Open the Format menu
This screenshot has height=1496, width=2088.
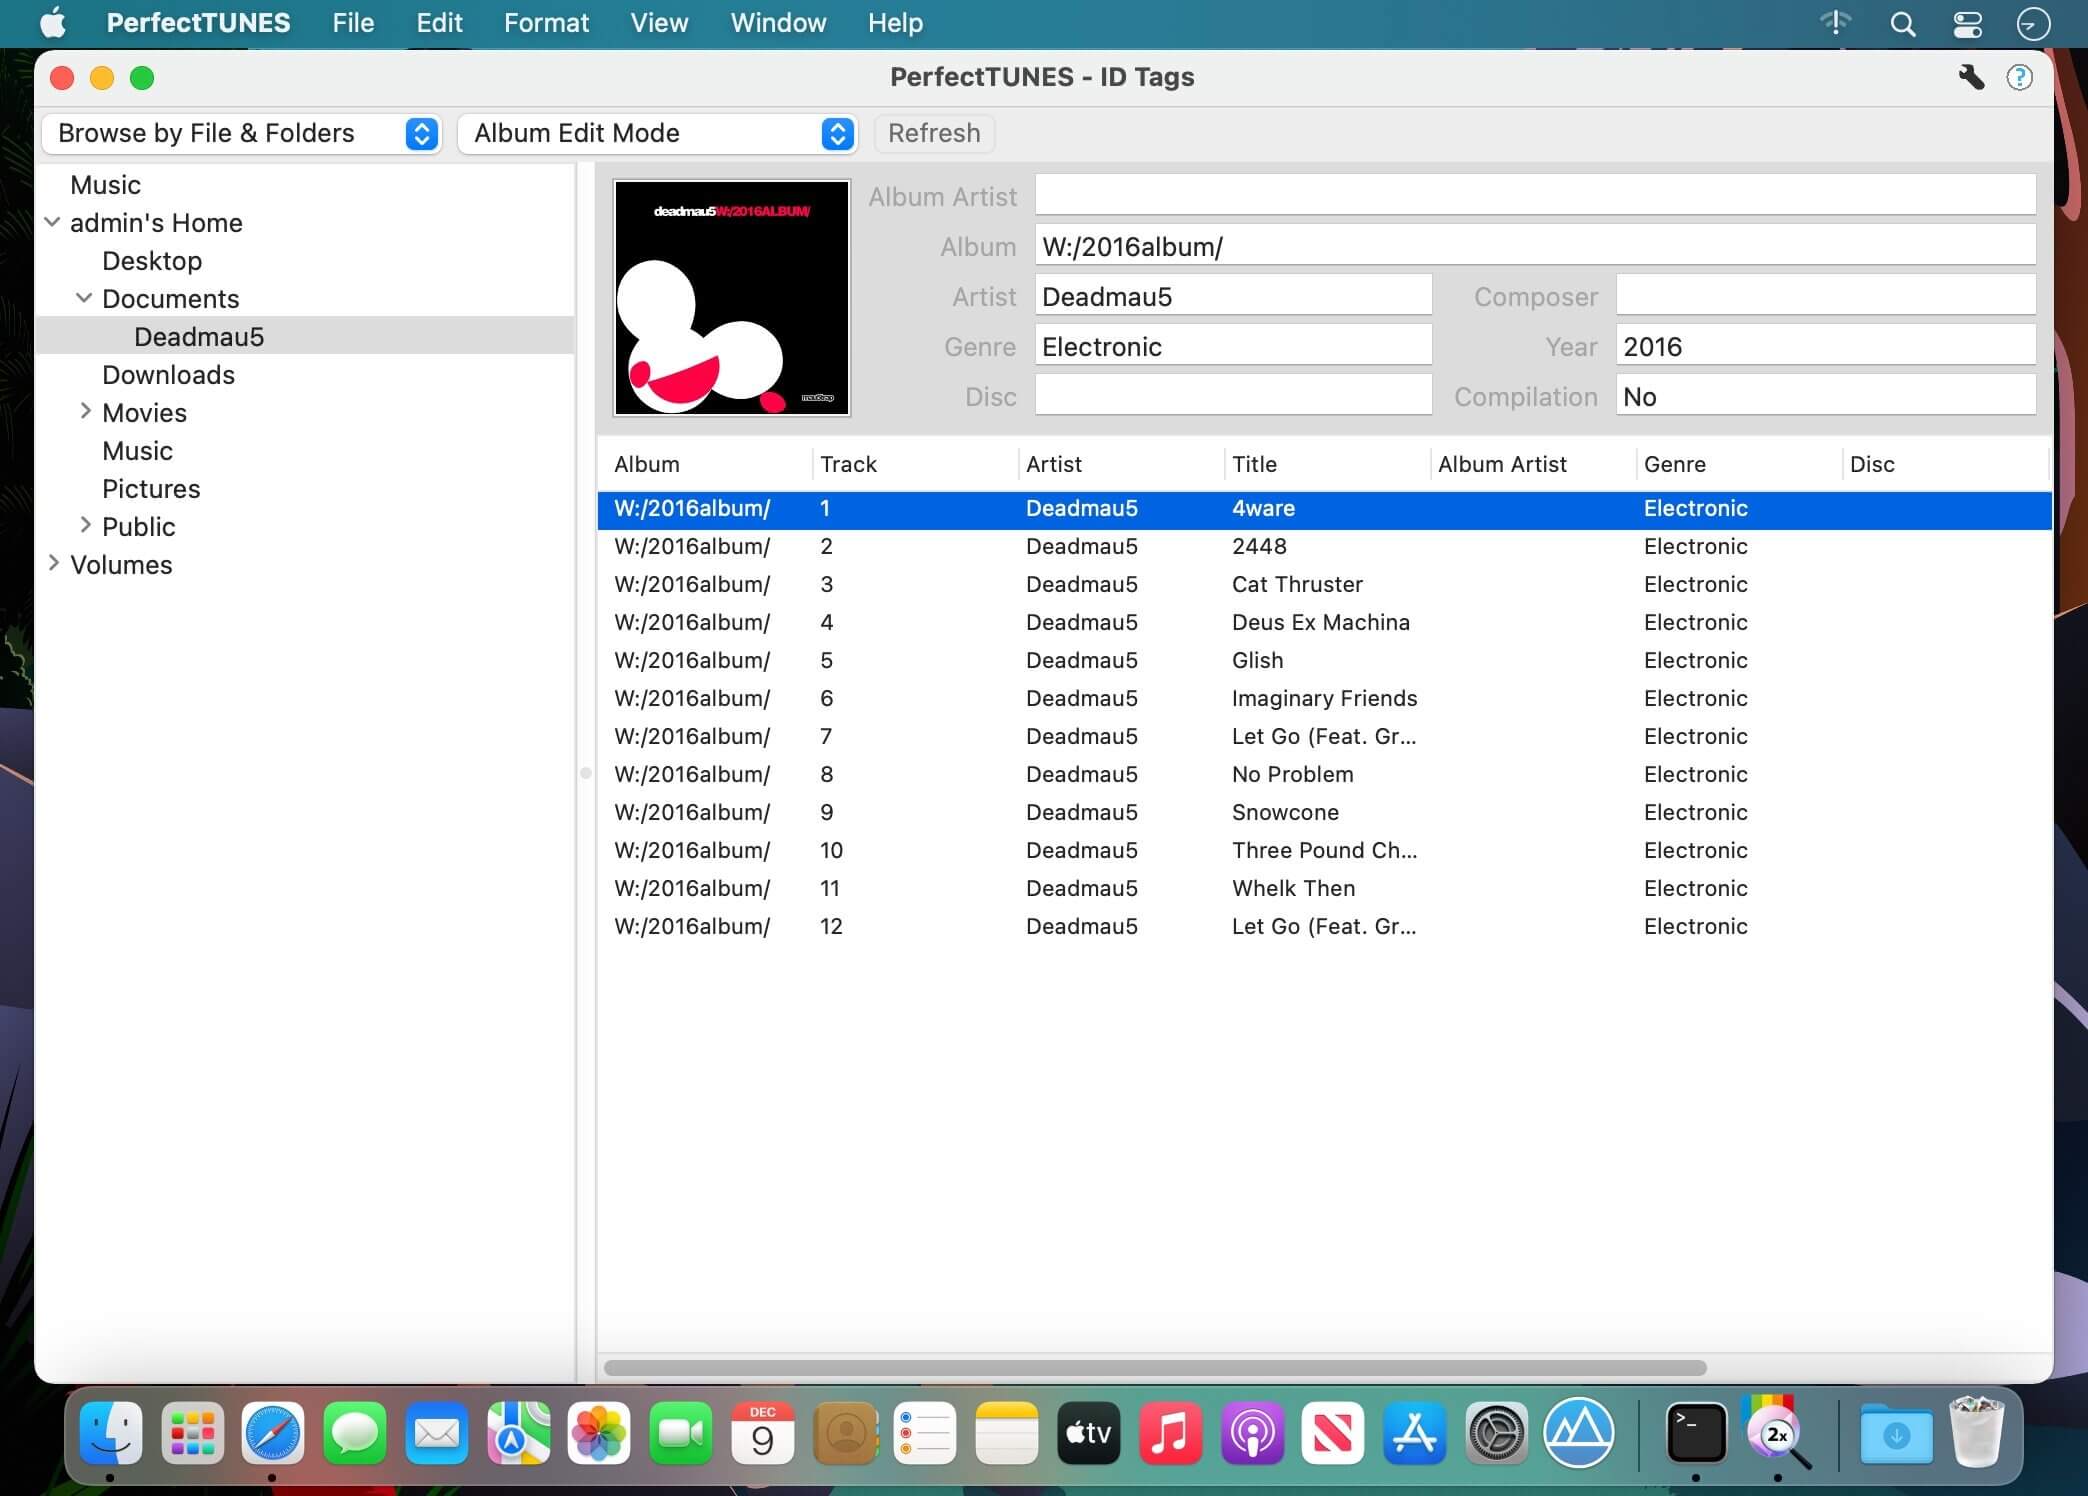pyautogui.click(x=546, y=23)
